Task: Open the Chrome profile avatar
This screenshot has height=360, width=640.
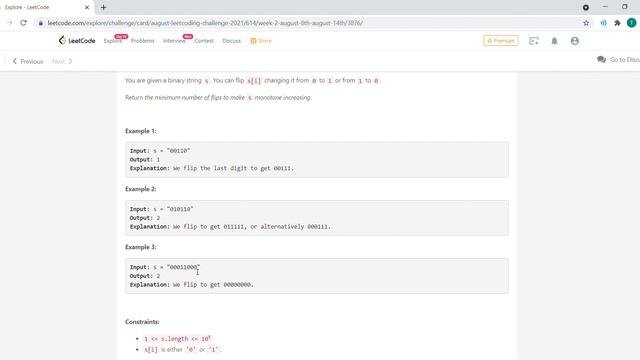Action: (x=631, y=23)
